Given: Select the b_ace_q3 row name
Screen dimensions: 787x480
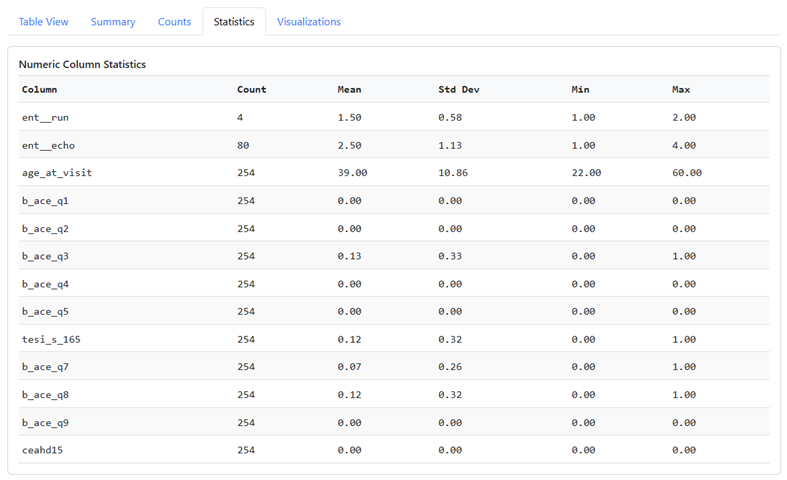Looking at the screenshot, I should pos(45,256).
